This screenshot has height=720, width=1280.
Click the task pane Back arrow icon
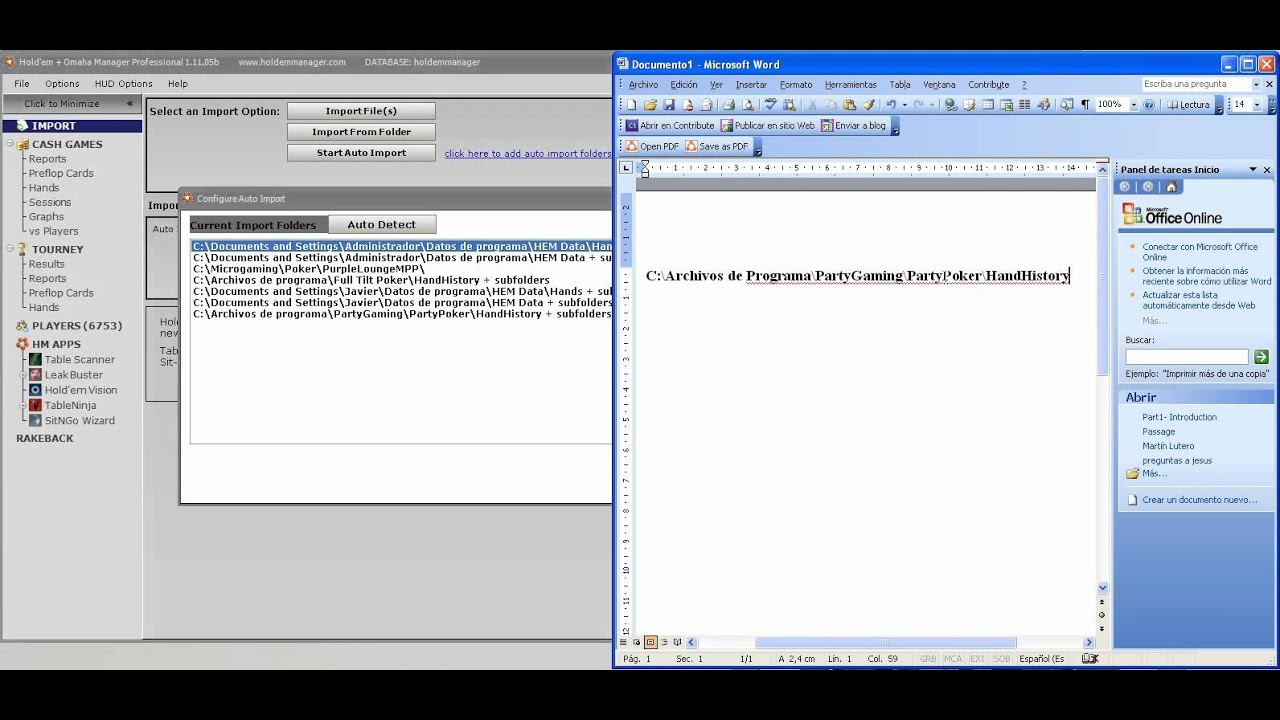click(x=1125, y=187)
